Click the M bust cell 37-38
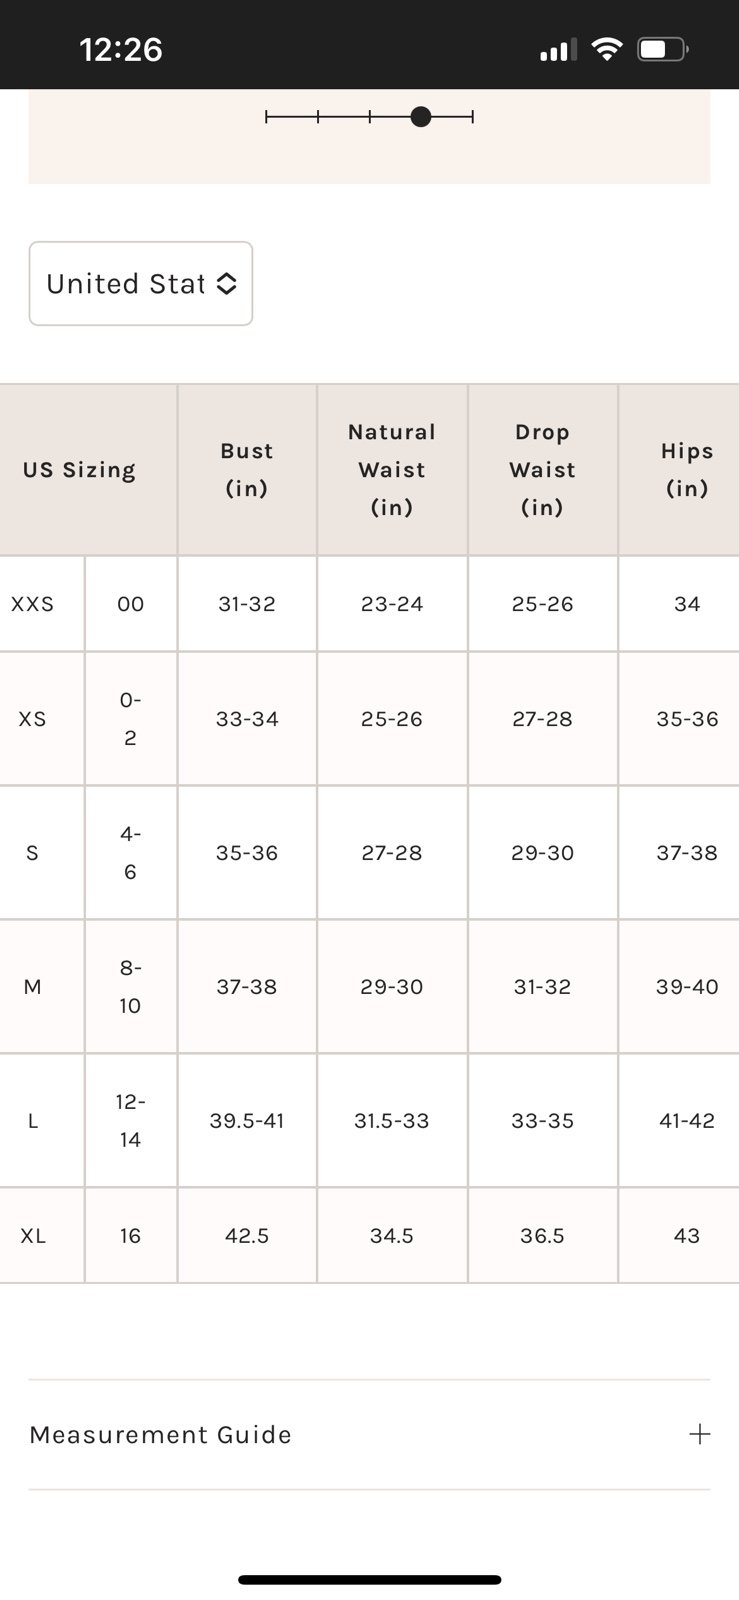Image resolution: width=739 pixels, height=1600 pixels. coord(247,987)
